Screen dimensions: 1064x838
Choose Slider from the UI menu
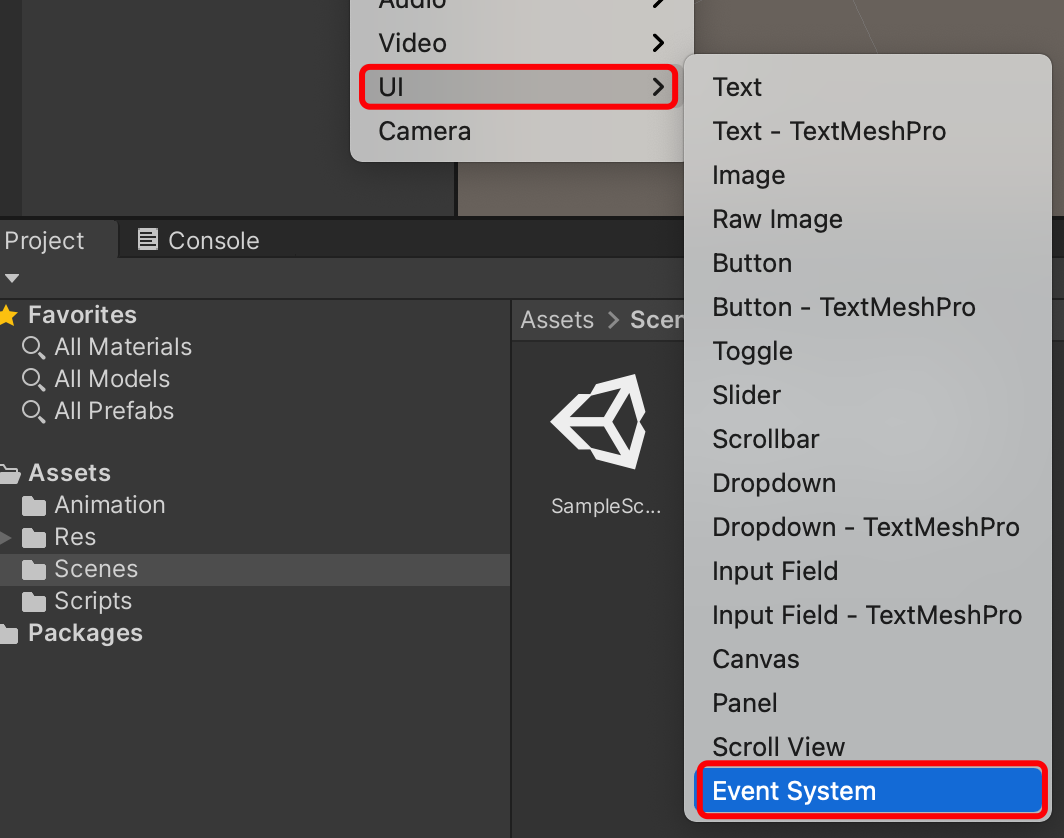(746, 395)
